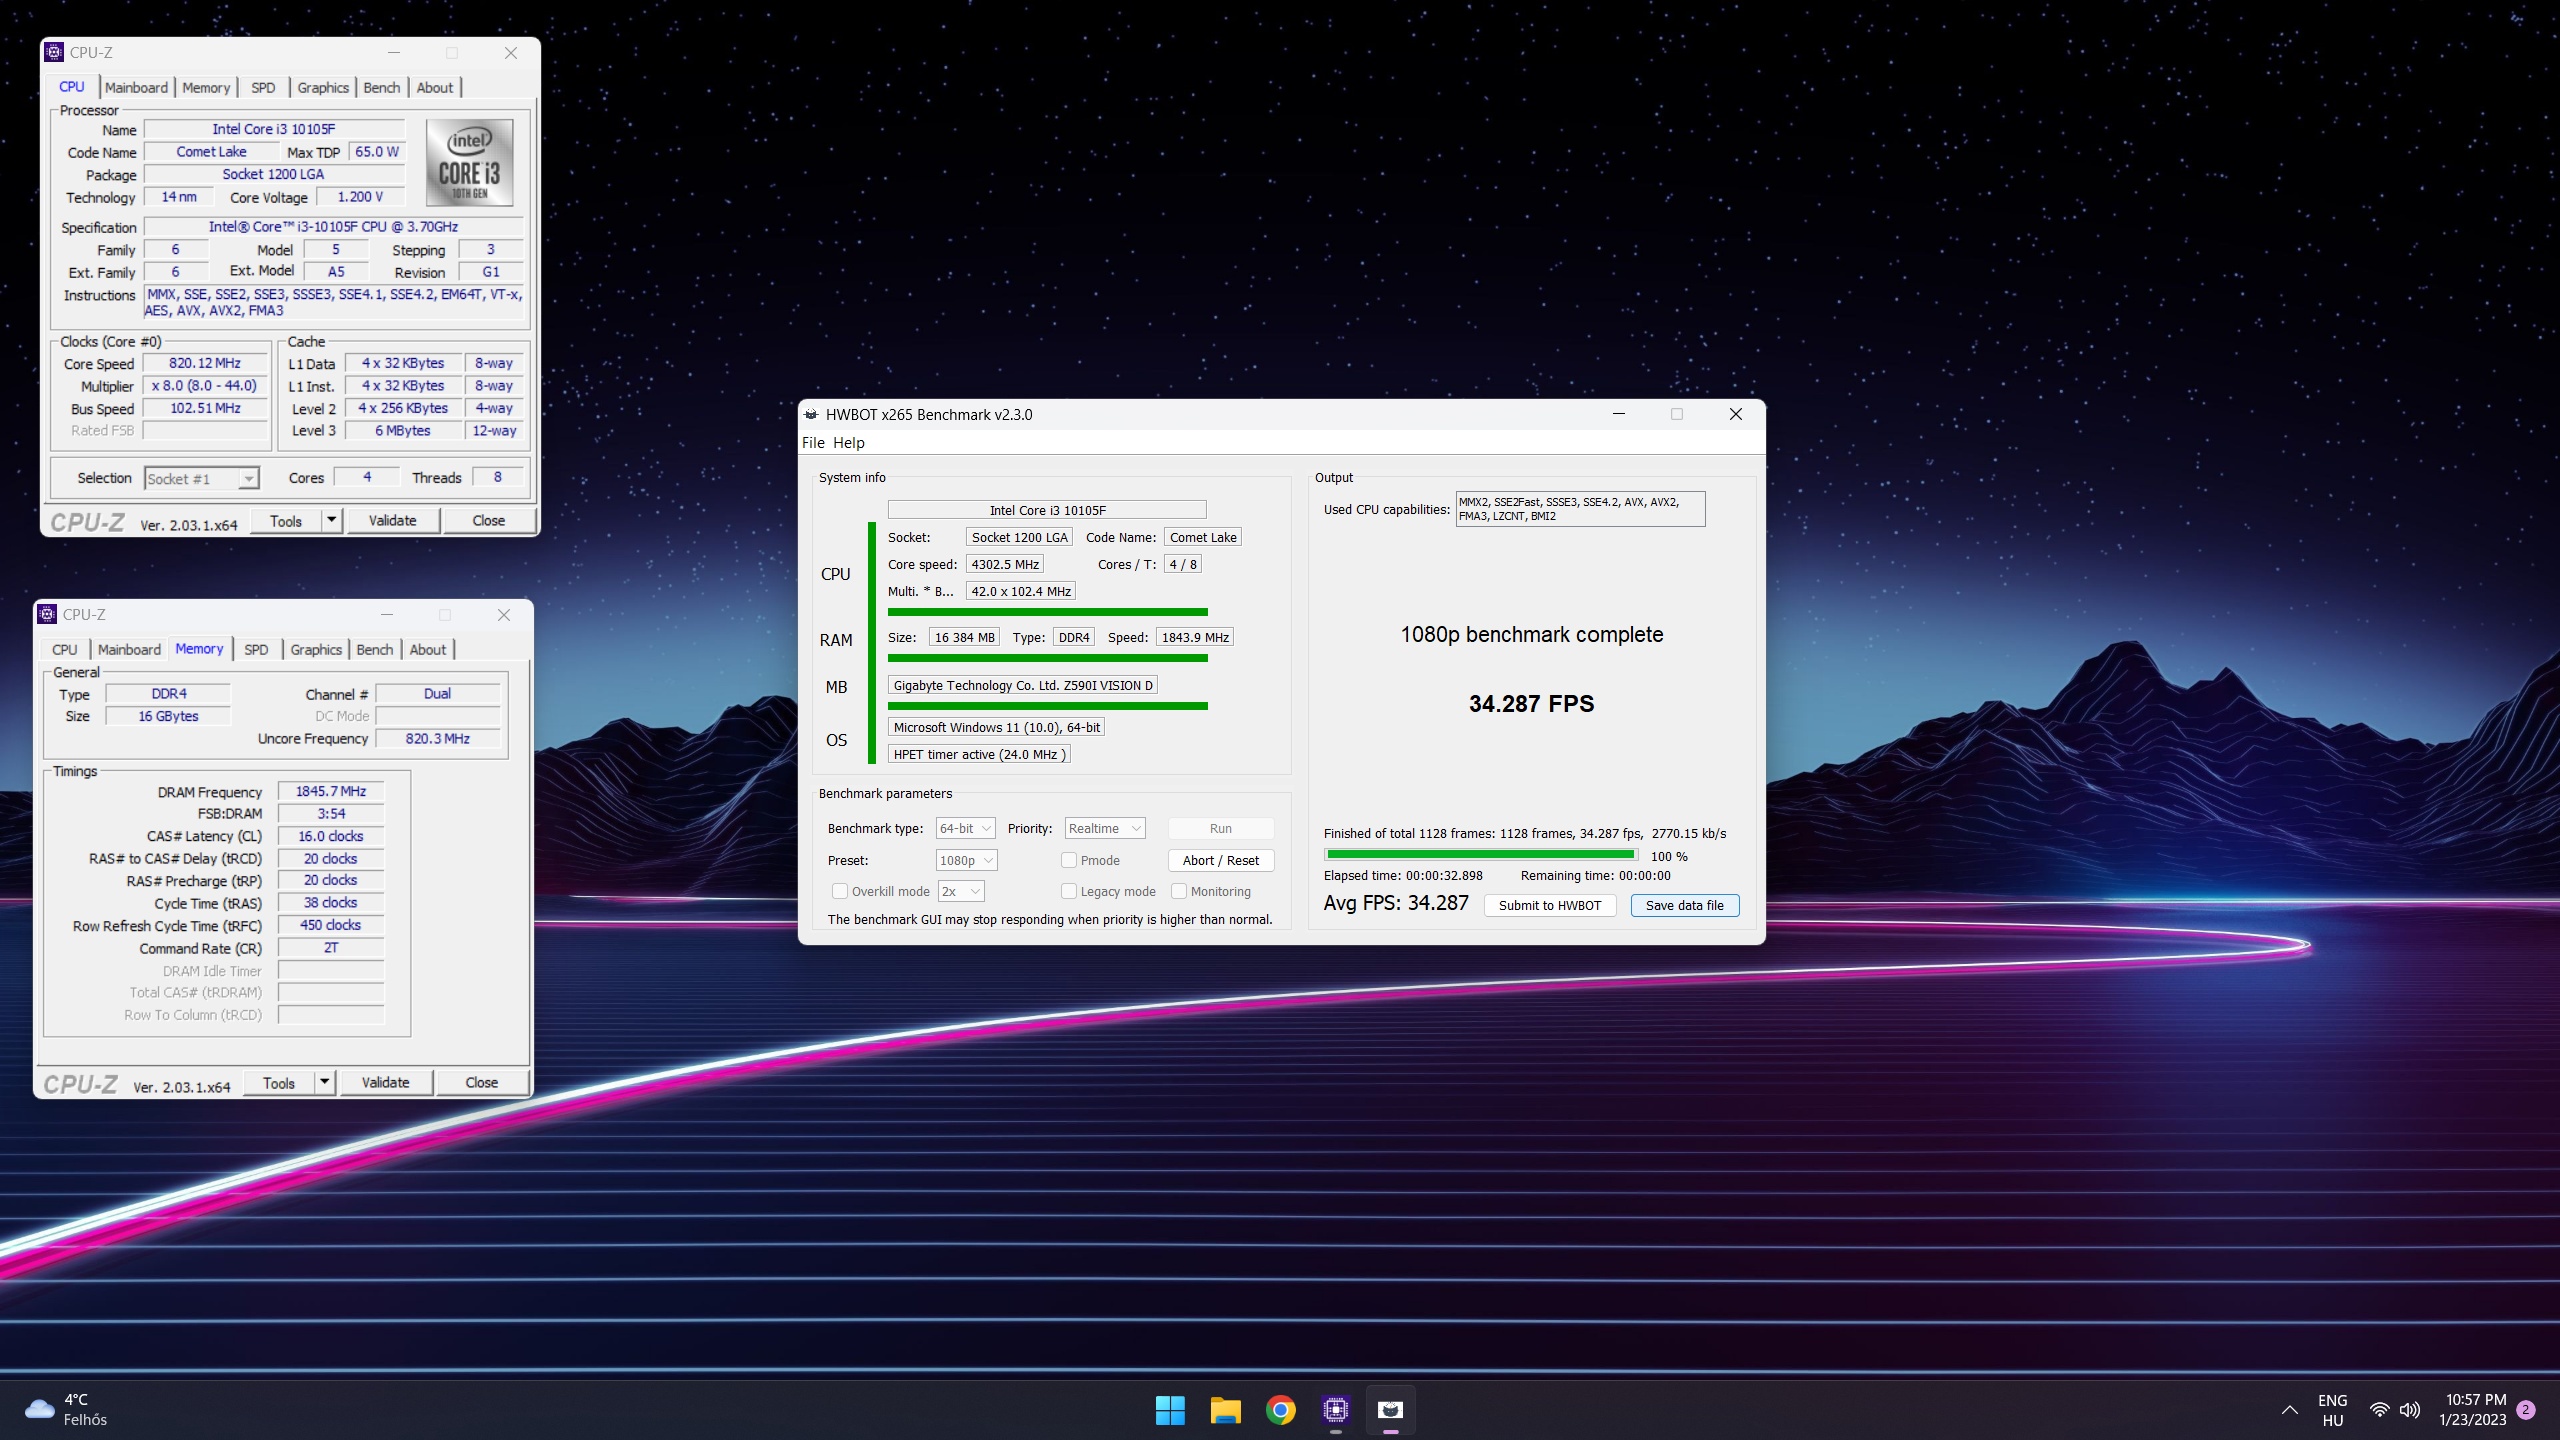This screenshot has height=1440, width=2560.
Task: Click the DRAM Frequency 1845.7 MHz value
Action: [x=331, y=791]
